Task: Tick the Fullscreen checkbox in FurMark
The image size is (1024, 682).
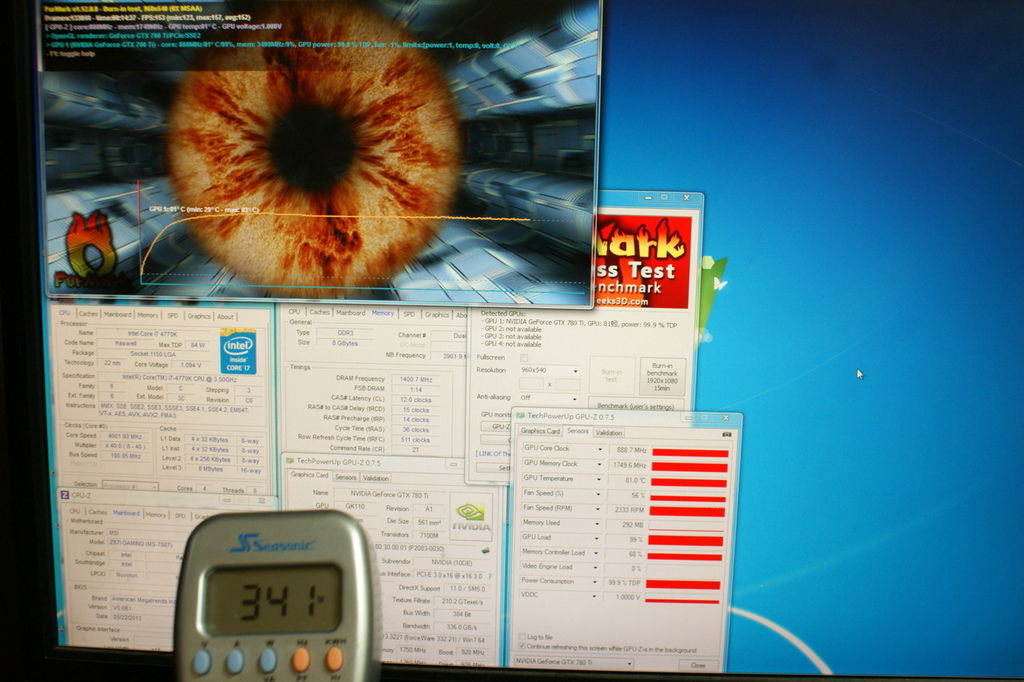Action: [524, 357]
